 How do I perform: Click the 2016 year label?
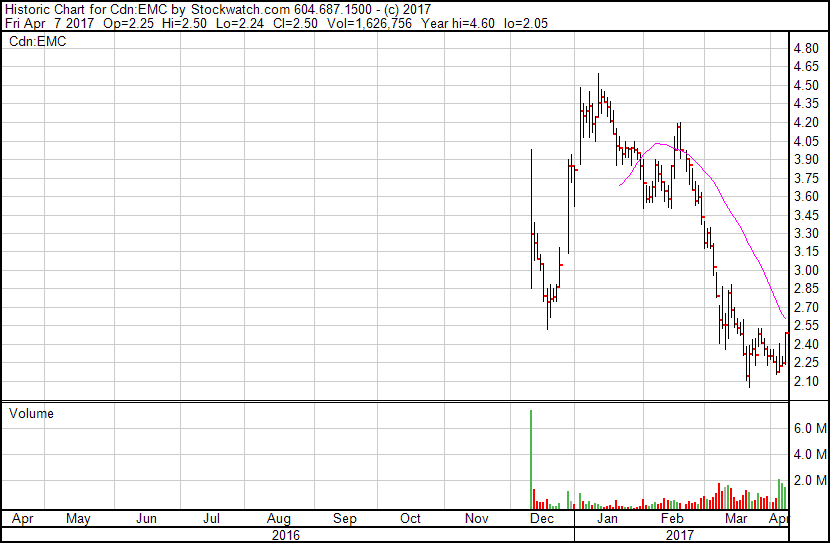(x=287, y=535)
